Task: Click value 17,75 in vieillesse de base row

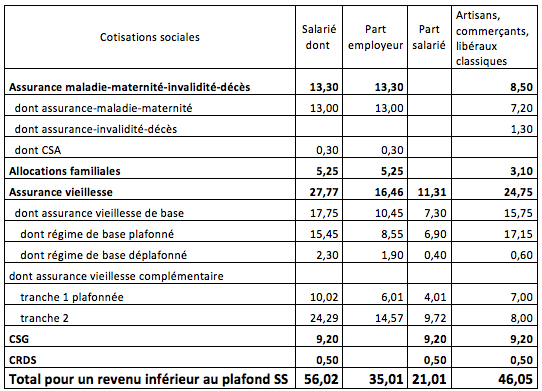Action: coord(324,213)
